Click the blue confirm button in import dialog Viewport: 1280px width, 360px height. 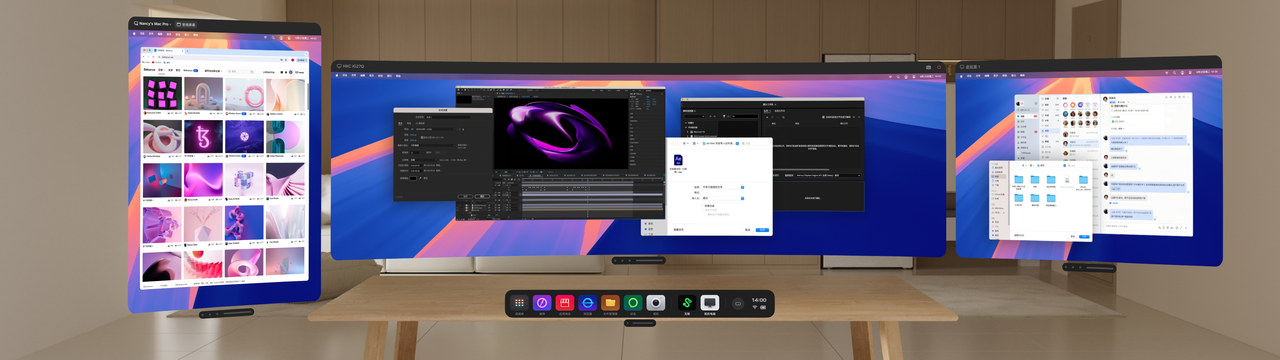[762, 229]
